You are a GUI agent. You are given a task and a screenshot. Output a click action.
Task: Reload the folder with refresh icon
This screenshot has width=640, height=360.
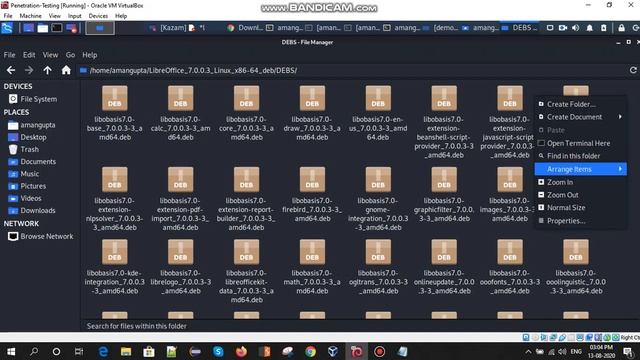[633, 70]
